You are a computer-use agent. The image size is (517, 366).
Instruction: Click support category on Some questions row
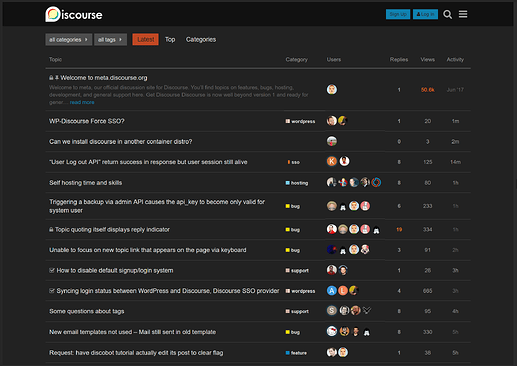tap(297, 312)
